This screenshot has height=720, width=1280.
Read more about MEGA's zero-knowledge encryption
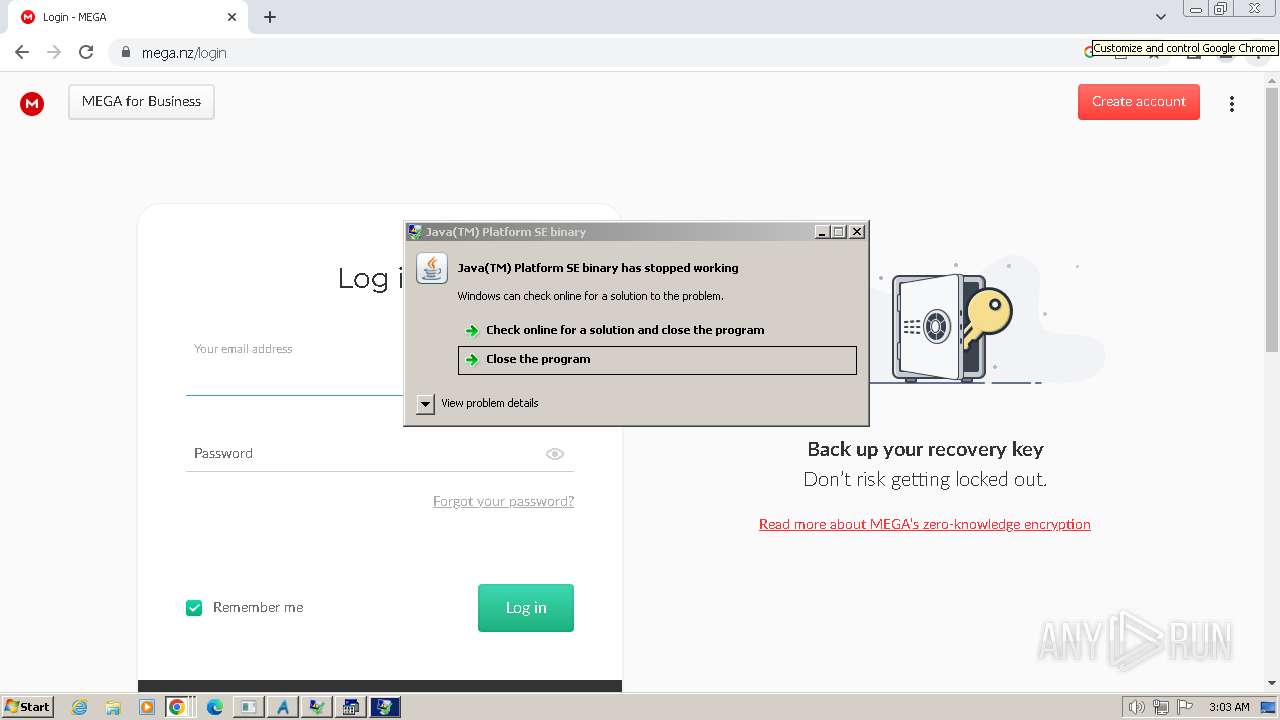point(925,524)
